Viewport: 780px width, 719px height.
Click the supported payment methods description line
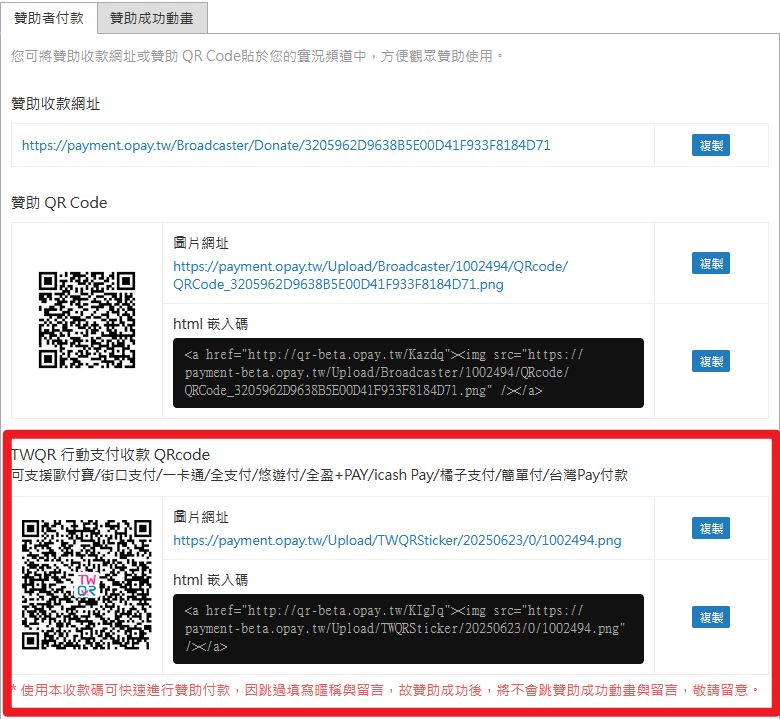319,475
